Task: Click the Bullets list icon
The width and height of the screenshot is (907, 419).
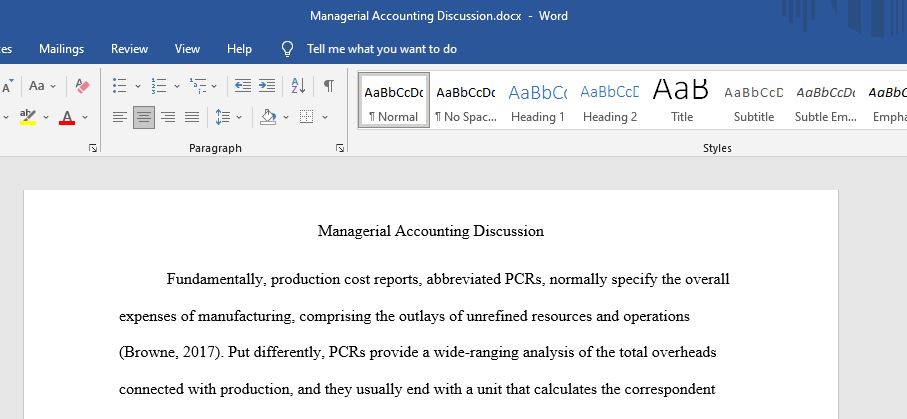Action: (x=120, y=86)
